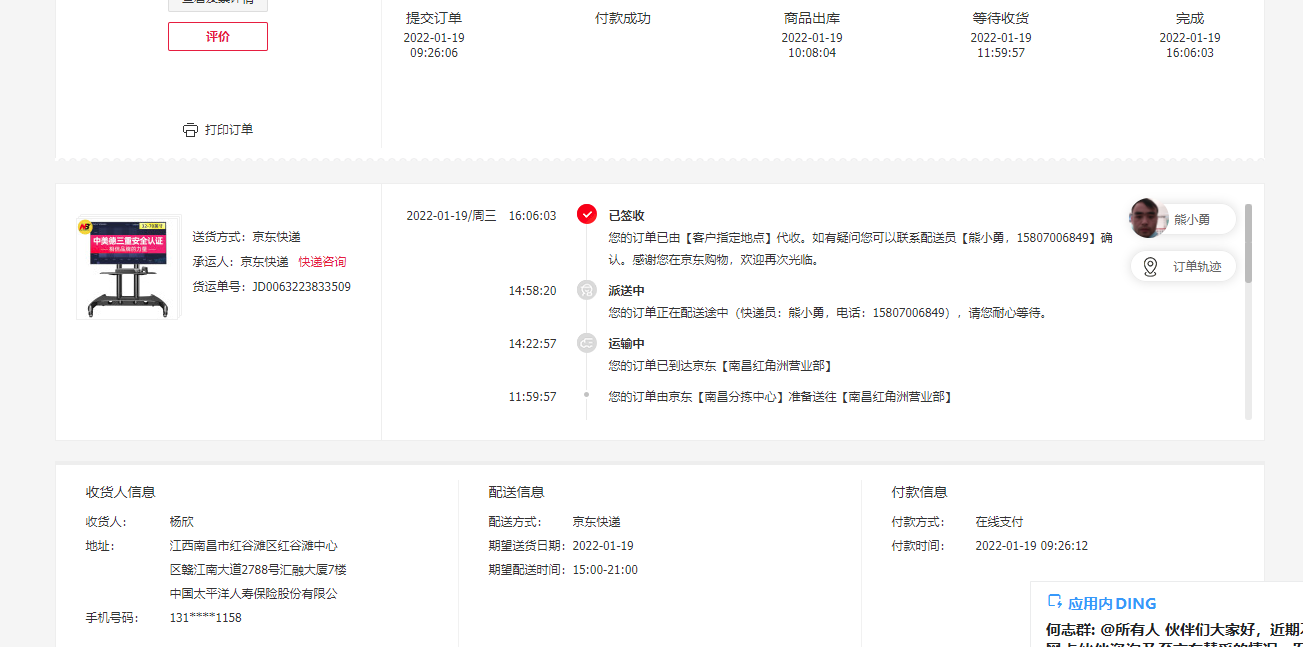Click phone number 131****1158
Viewport: 1303px width, 647px height.
pyautogui.click(x=206, y=618)
